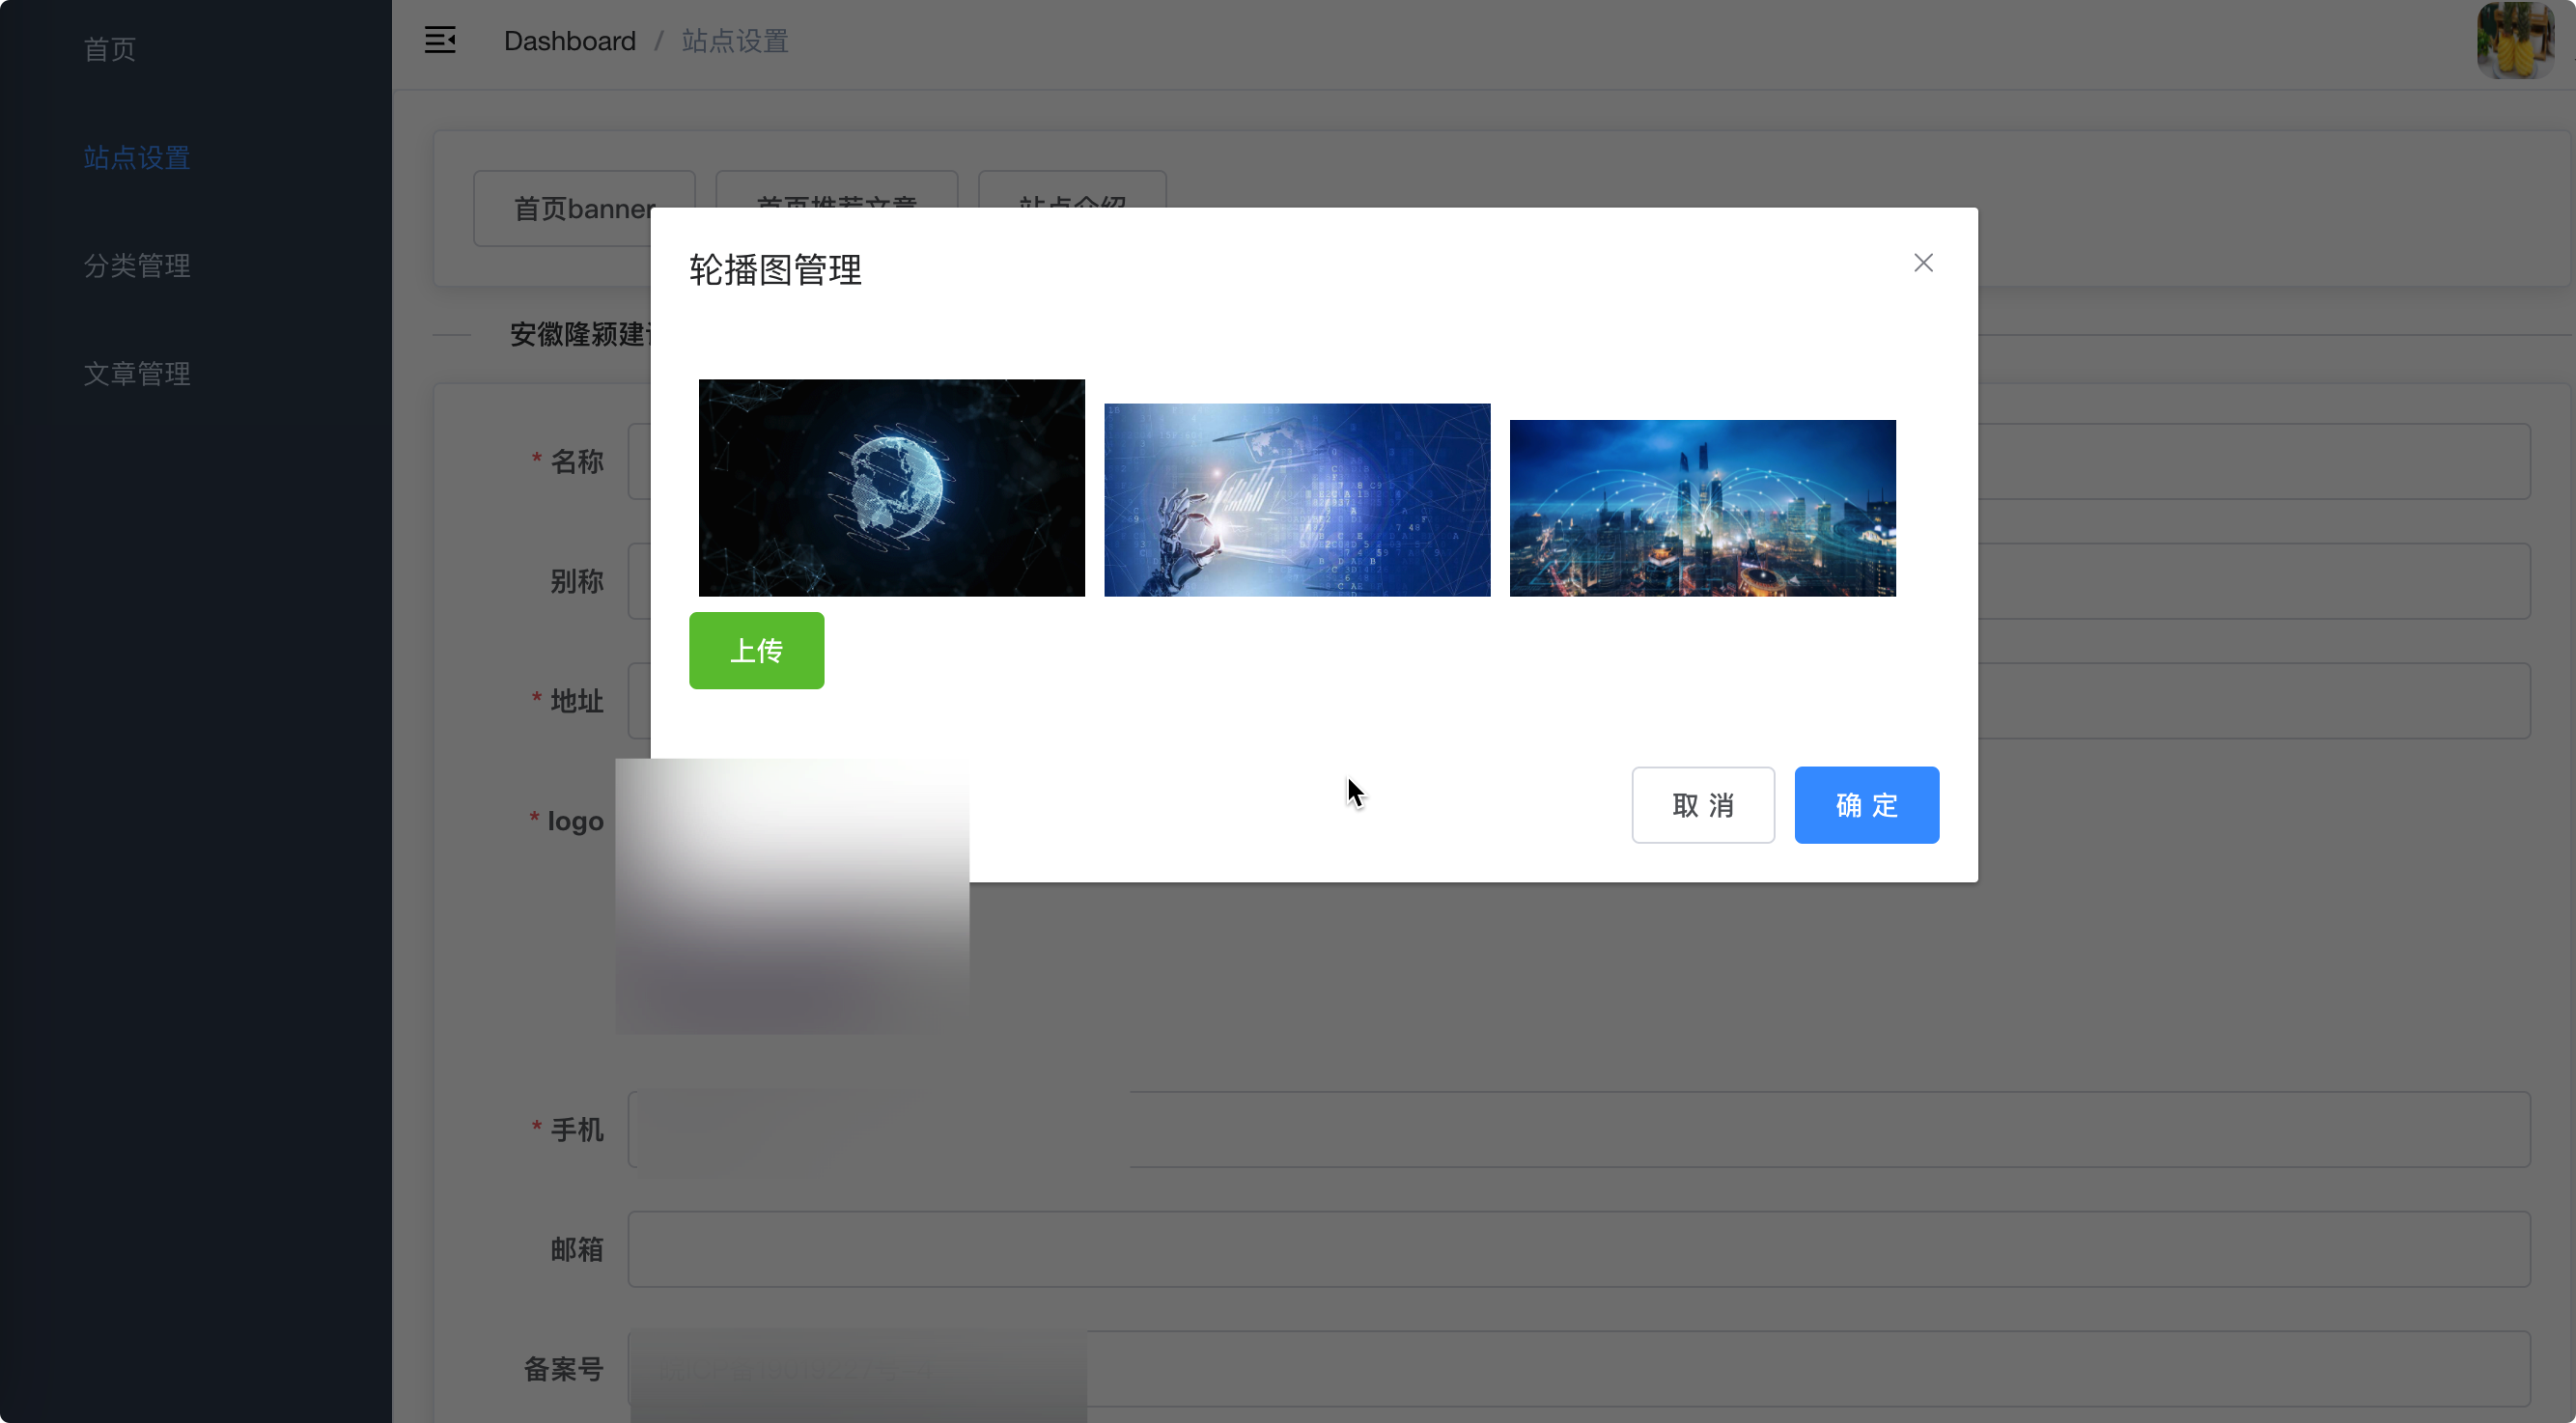Image resolution: width=2576 pixels, height=1423 pixels.
Task: Open 首页 in the sidebar
Action: coord(110,49)
